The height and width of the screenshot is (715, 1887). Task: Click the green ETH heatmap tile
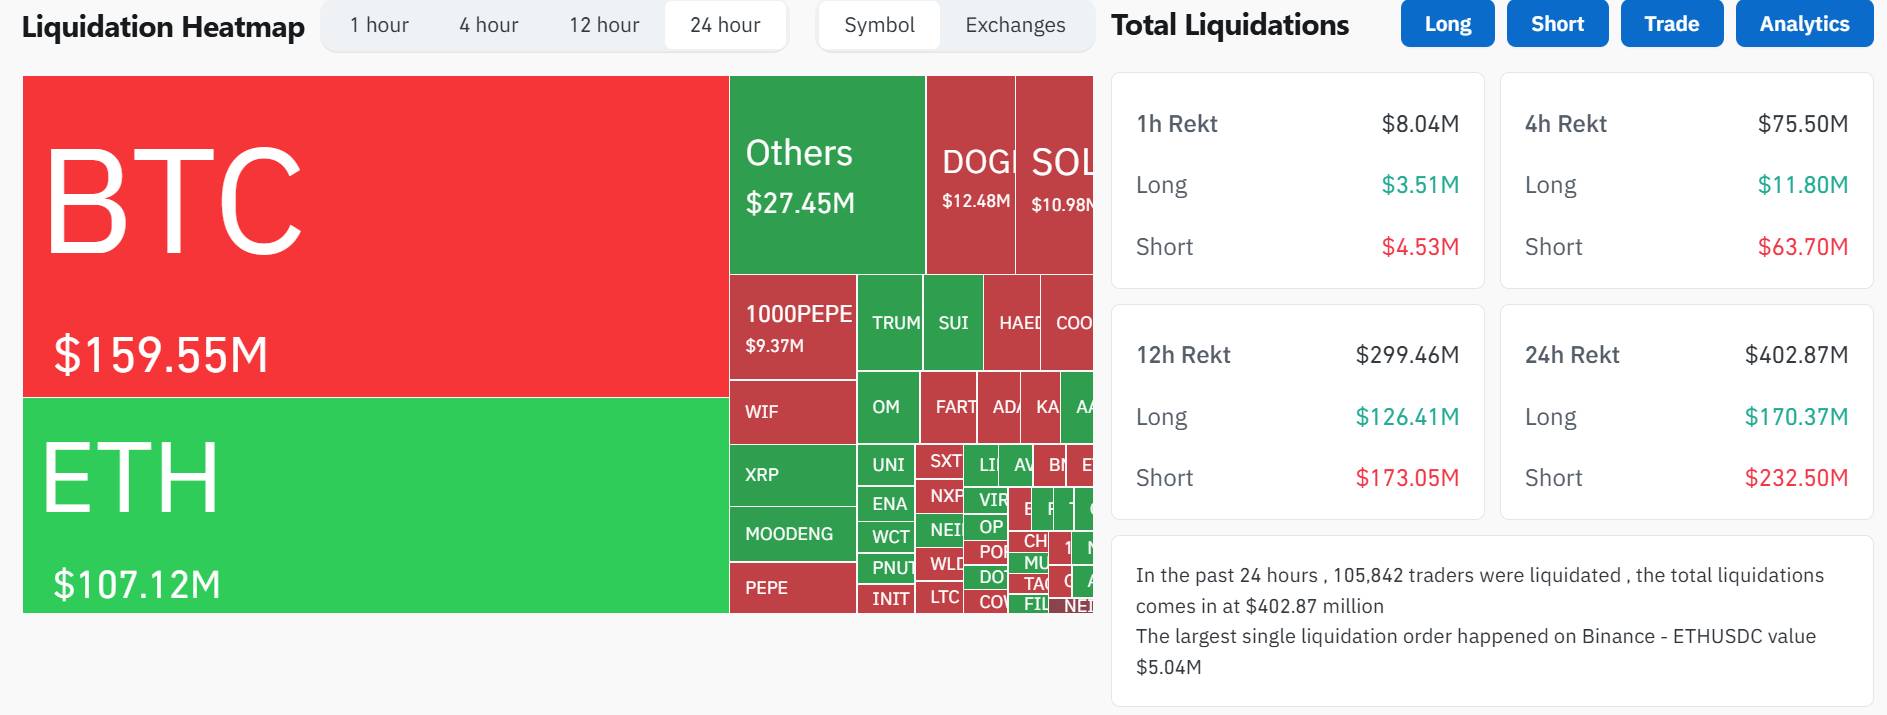coord(375,505)
